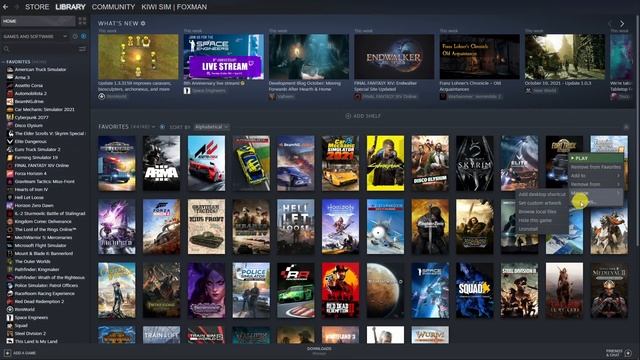The image size is (640, 360).
Task: Select American Truck Simulator in sidebar
Action: (40, 69)
